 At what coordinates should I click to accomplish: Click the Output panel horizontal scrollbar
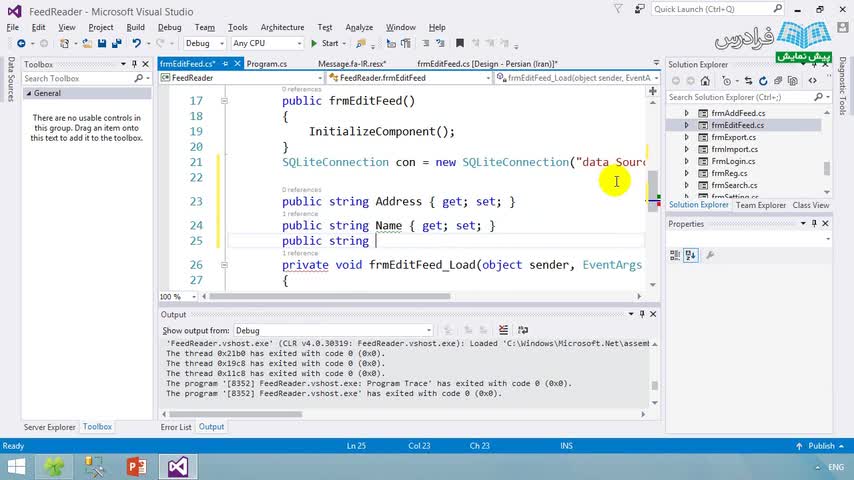(236, 414)
